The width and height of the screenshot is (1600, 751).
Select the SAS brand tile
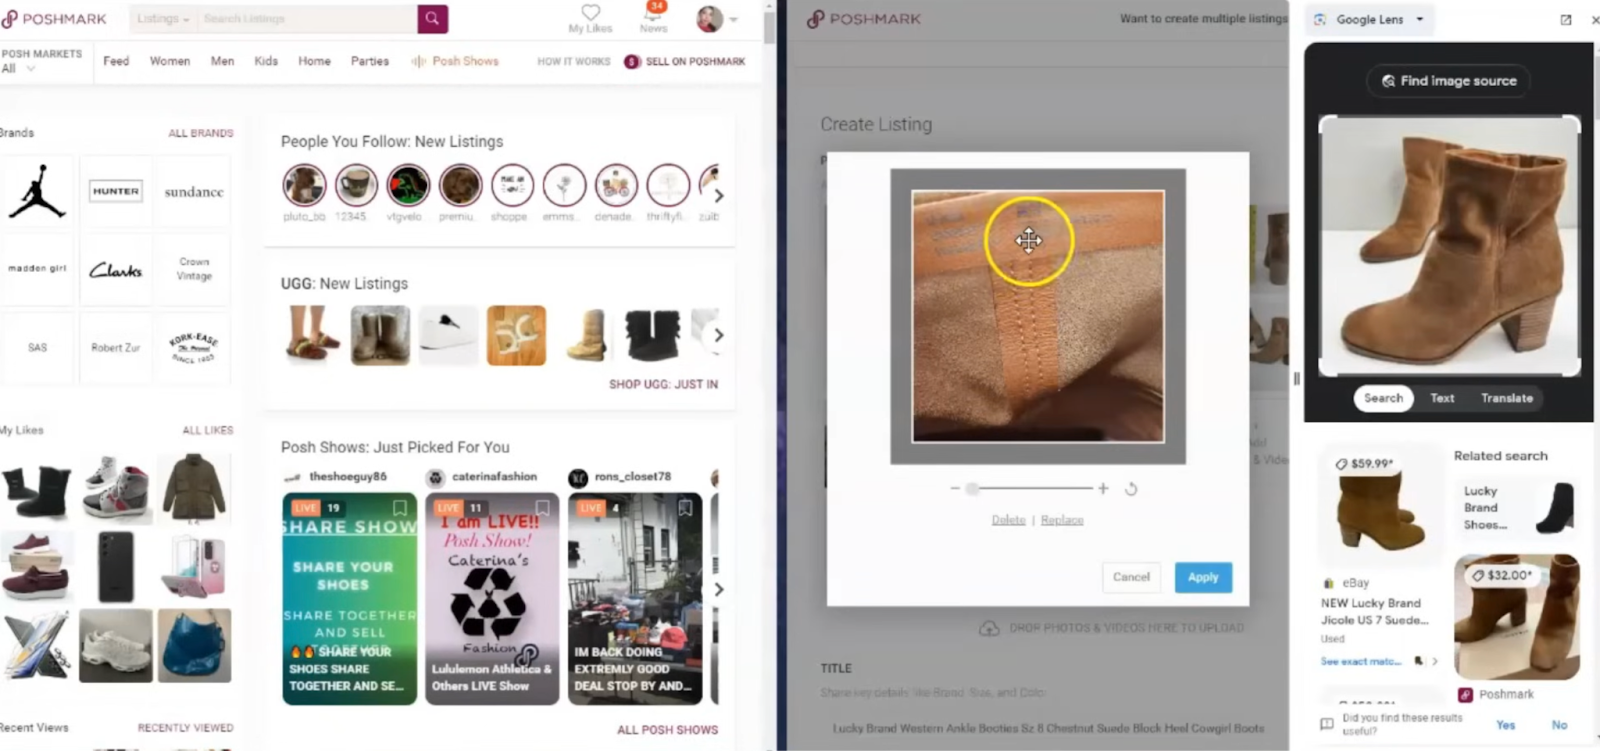[37, 347]
